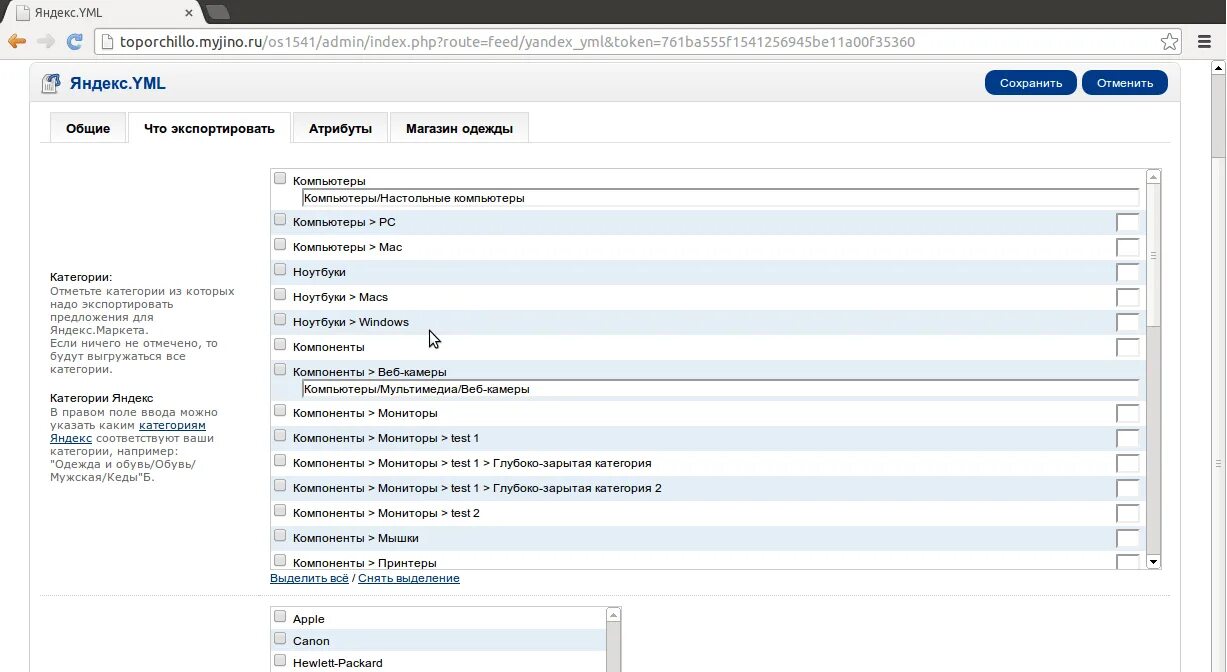This screenshot has width=1227, height=672.
Task: Check the Компьютеры > PC category
Action: tap(280, 220)
